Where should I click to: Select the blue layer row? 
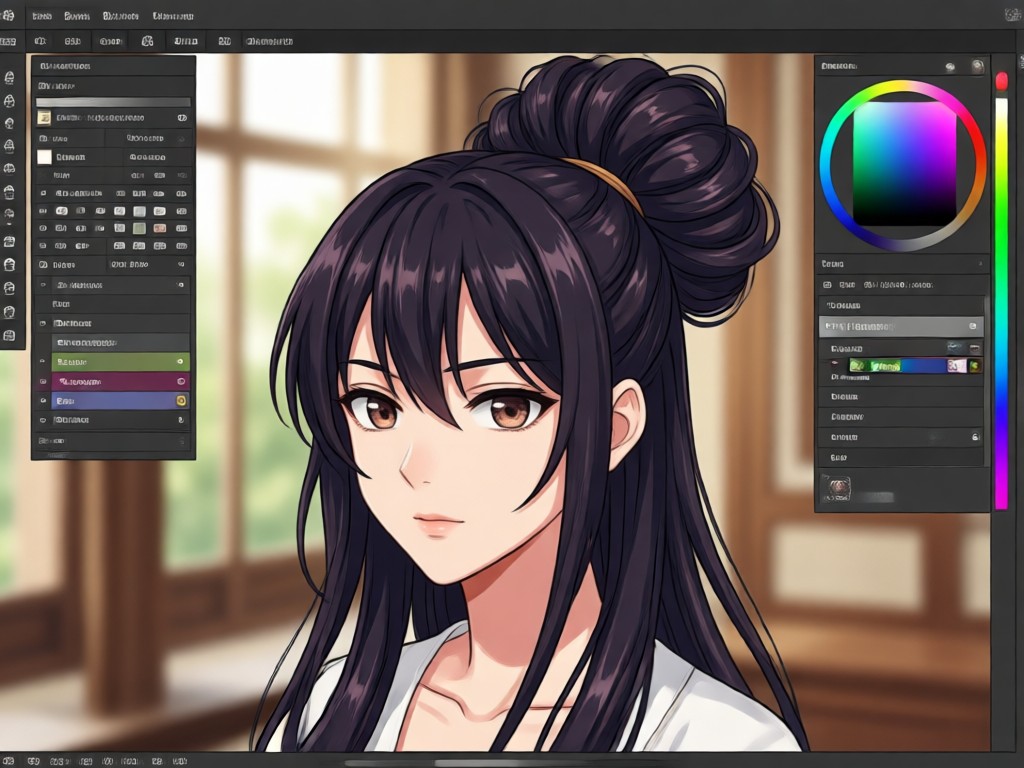tap(120, 400)
